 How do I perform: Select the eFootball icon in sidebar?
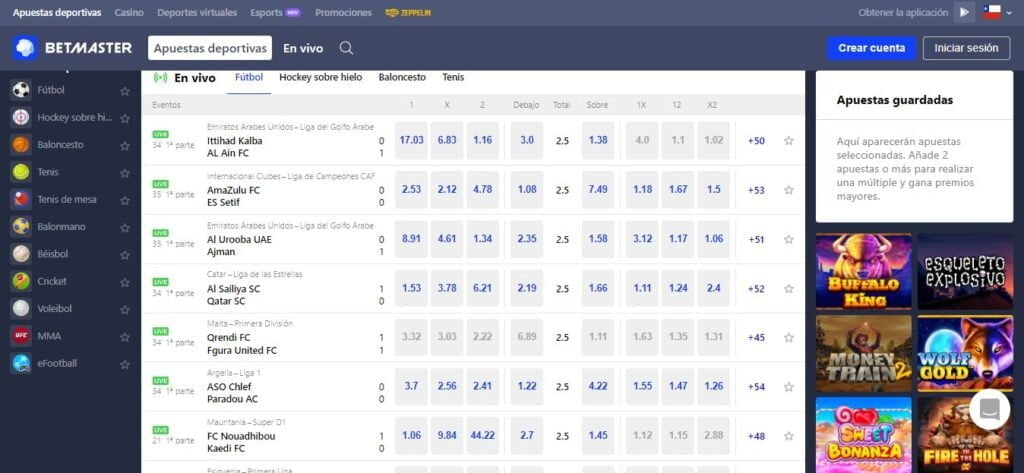pos(21,364)
